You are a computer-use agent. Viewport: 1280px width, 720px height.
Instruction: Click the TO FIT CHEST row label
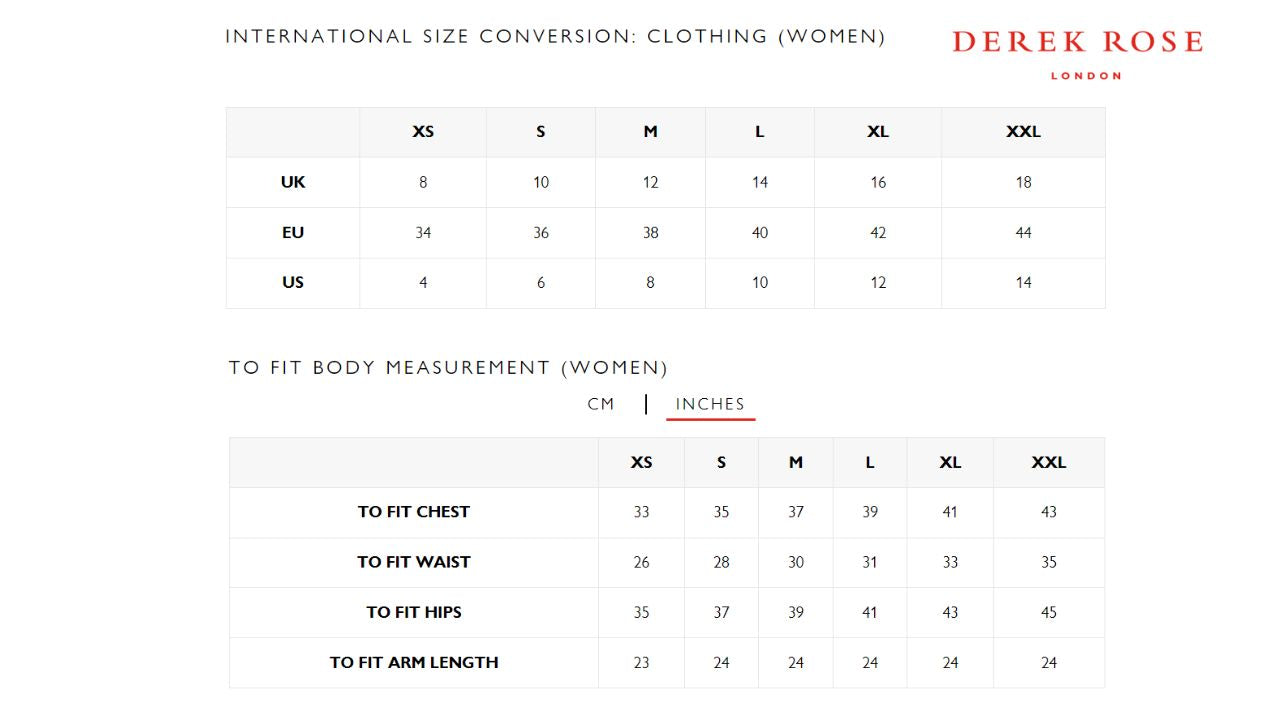[x=414, y=512]
